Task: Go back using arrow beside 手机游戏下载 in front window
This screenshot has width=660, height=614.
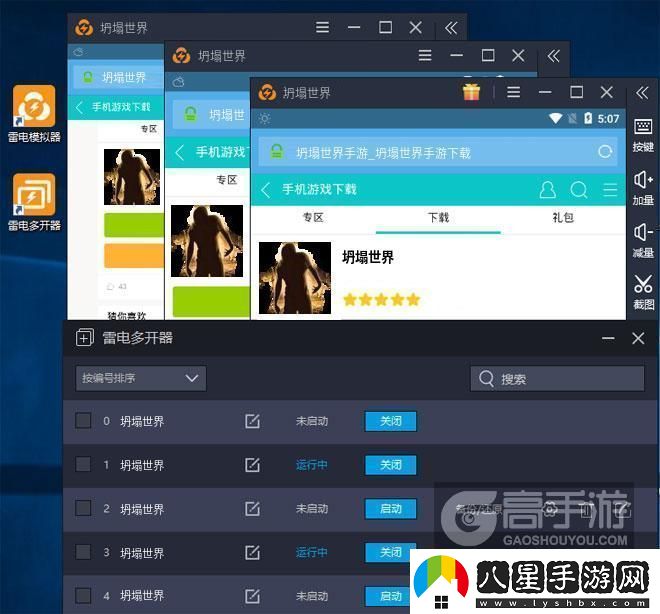Action: [x=265, y=190]
